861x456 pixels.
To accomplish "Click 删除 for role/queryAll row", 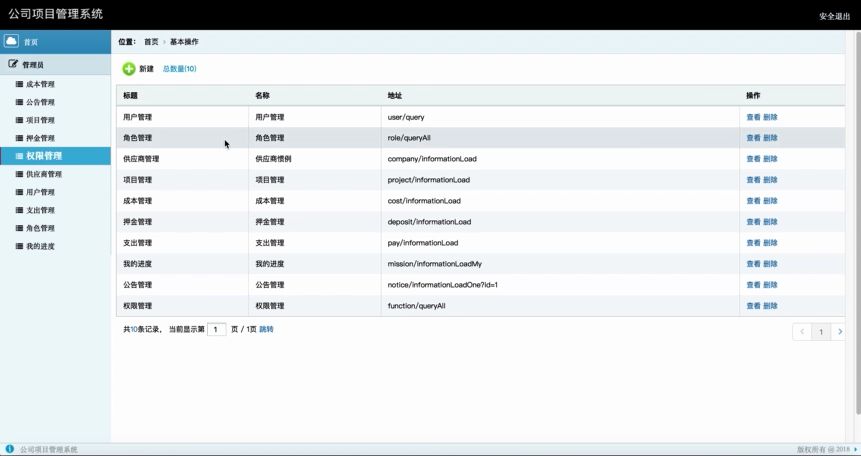I will click(x=770, y=138).
